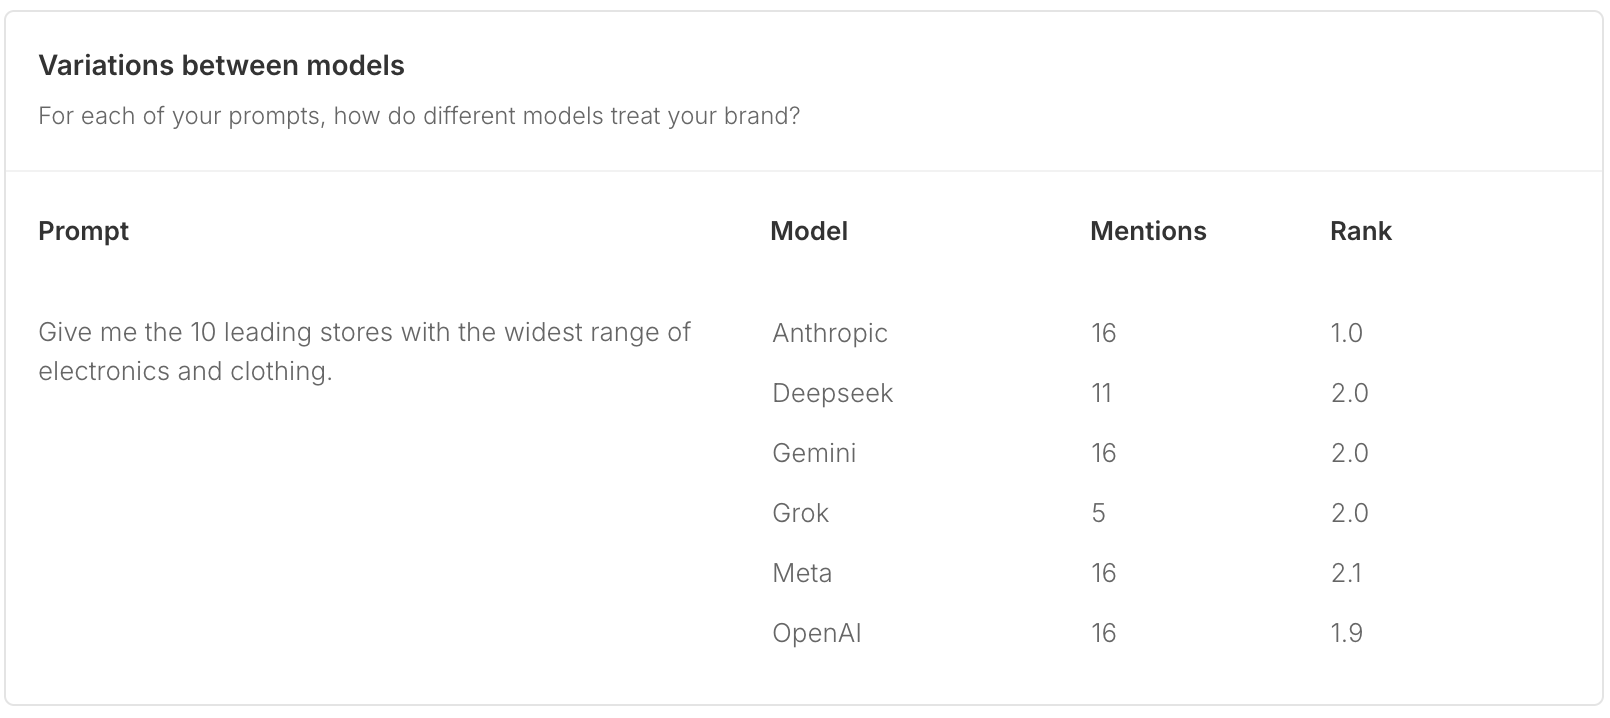This screenshot has height=718, width=1610.
Task: Click the Model column header
Action: pos(809,231)
